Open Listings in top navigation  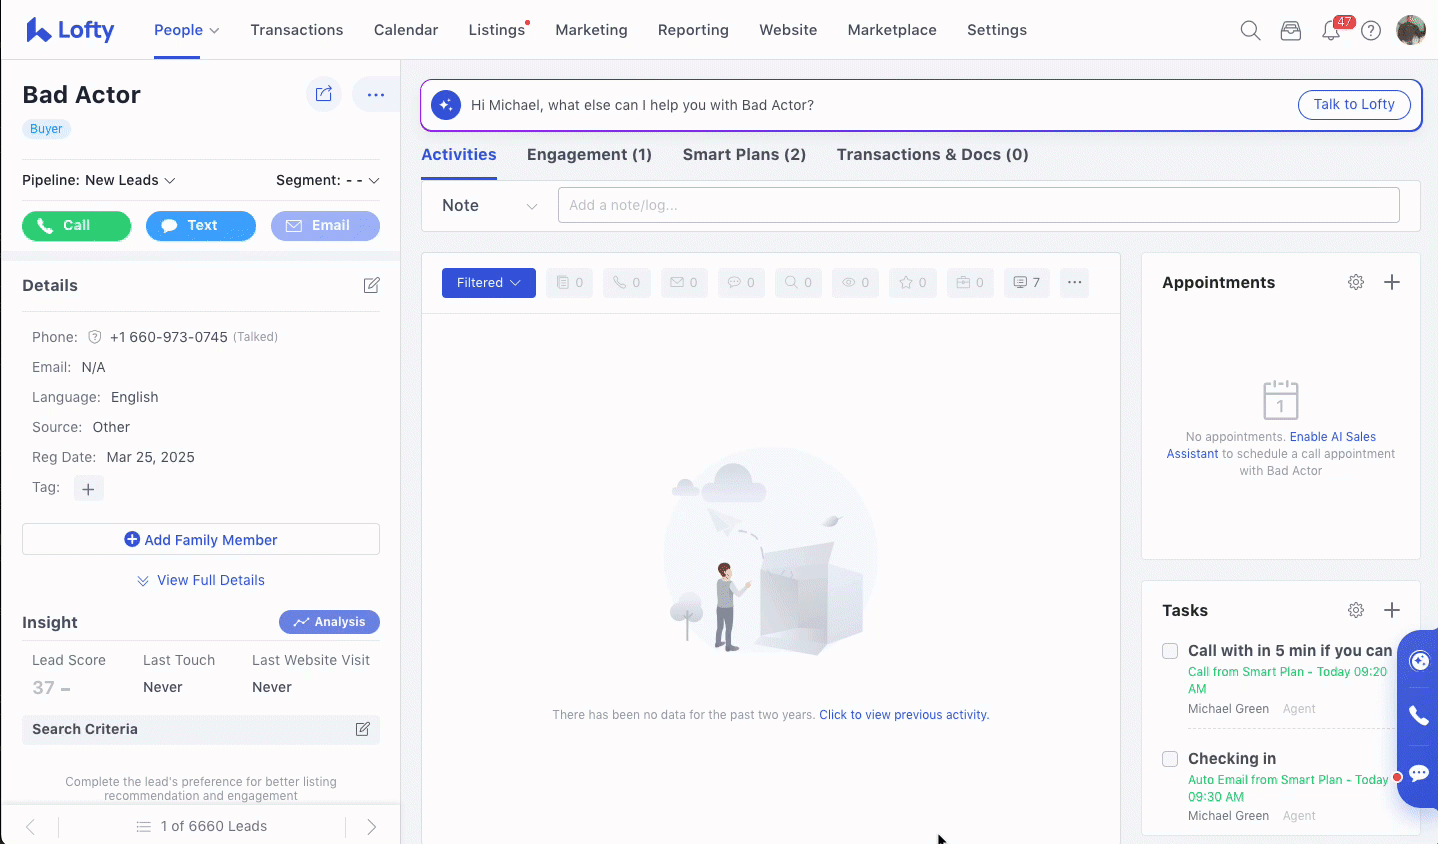[497, 30]
